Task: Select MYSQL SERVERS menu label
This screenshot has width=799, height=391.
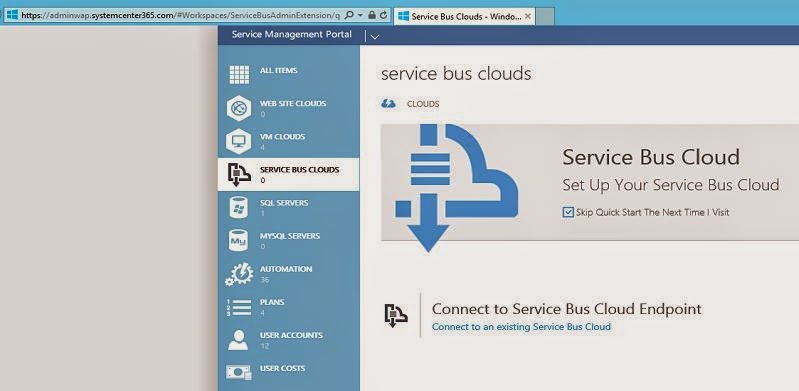Action: point(290,236)
